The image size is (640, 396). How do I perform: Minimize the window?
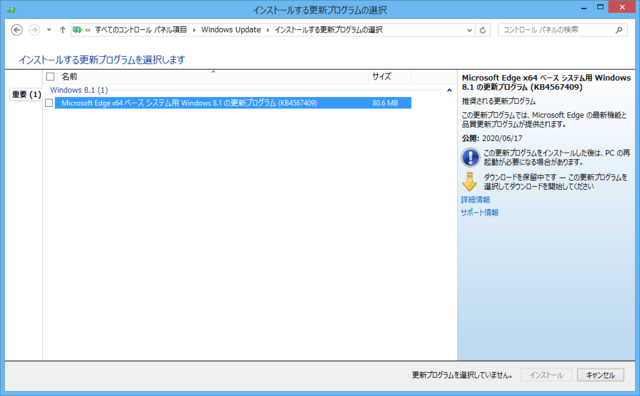[x=584, y=7]
